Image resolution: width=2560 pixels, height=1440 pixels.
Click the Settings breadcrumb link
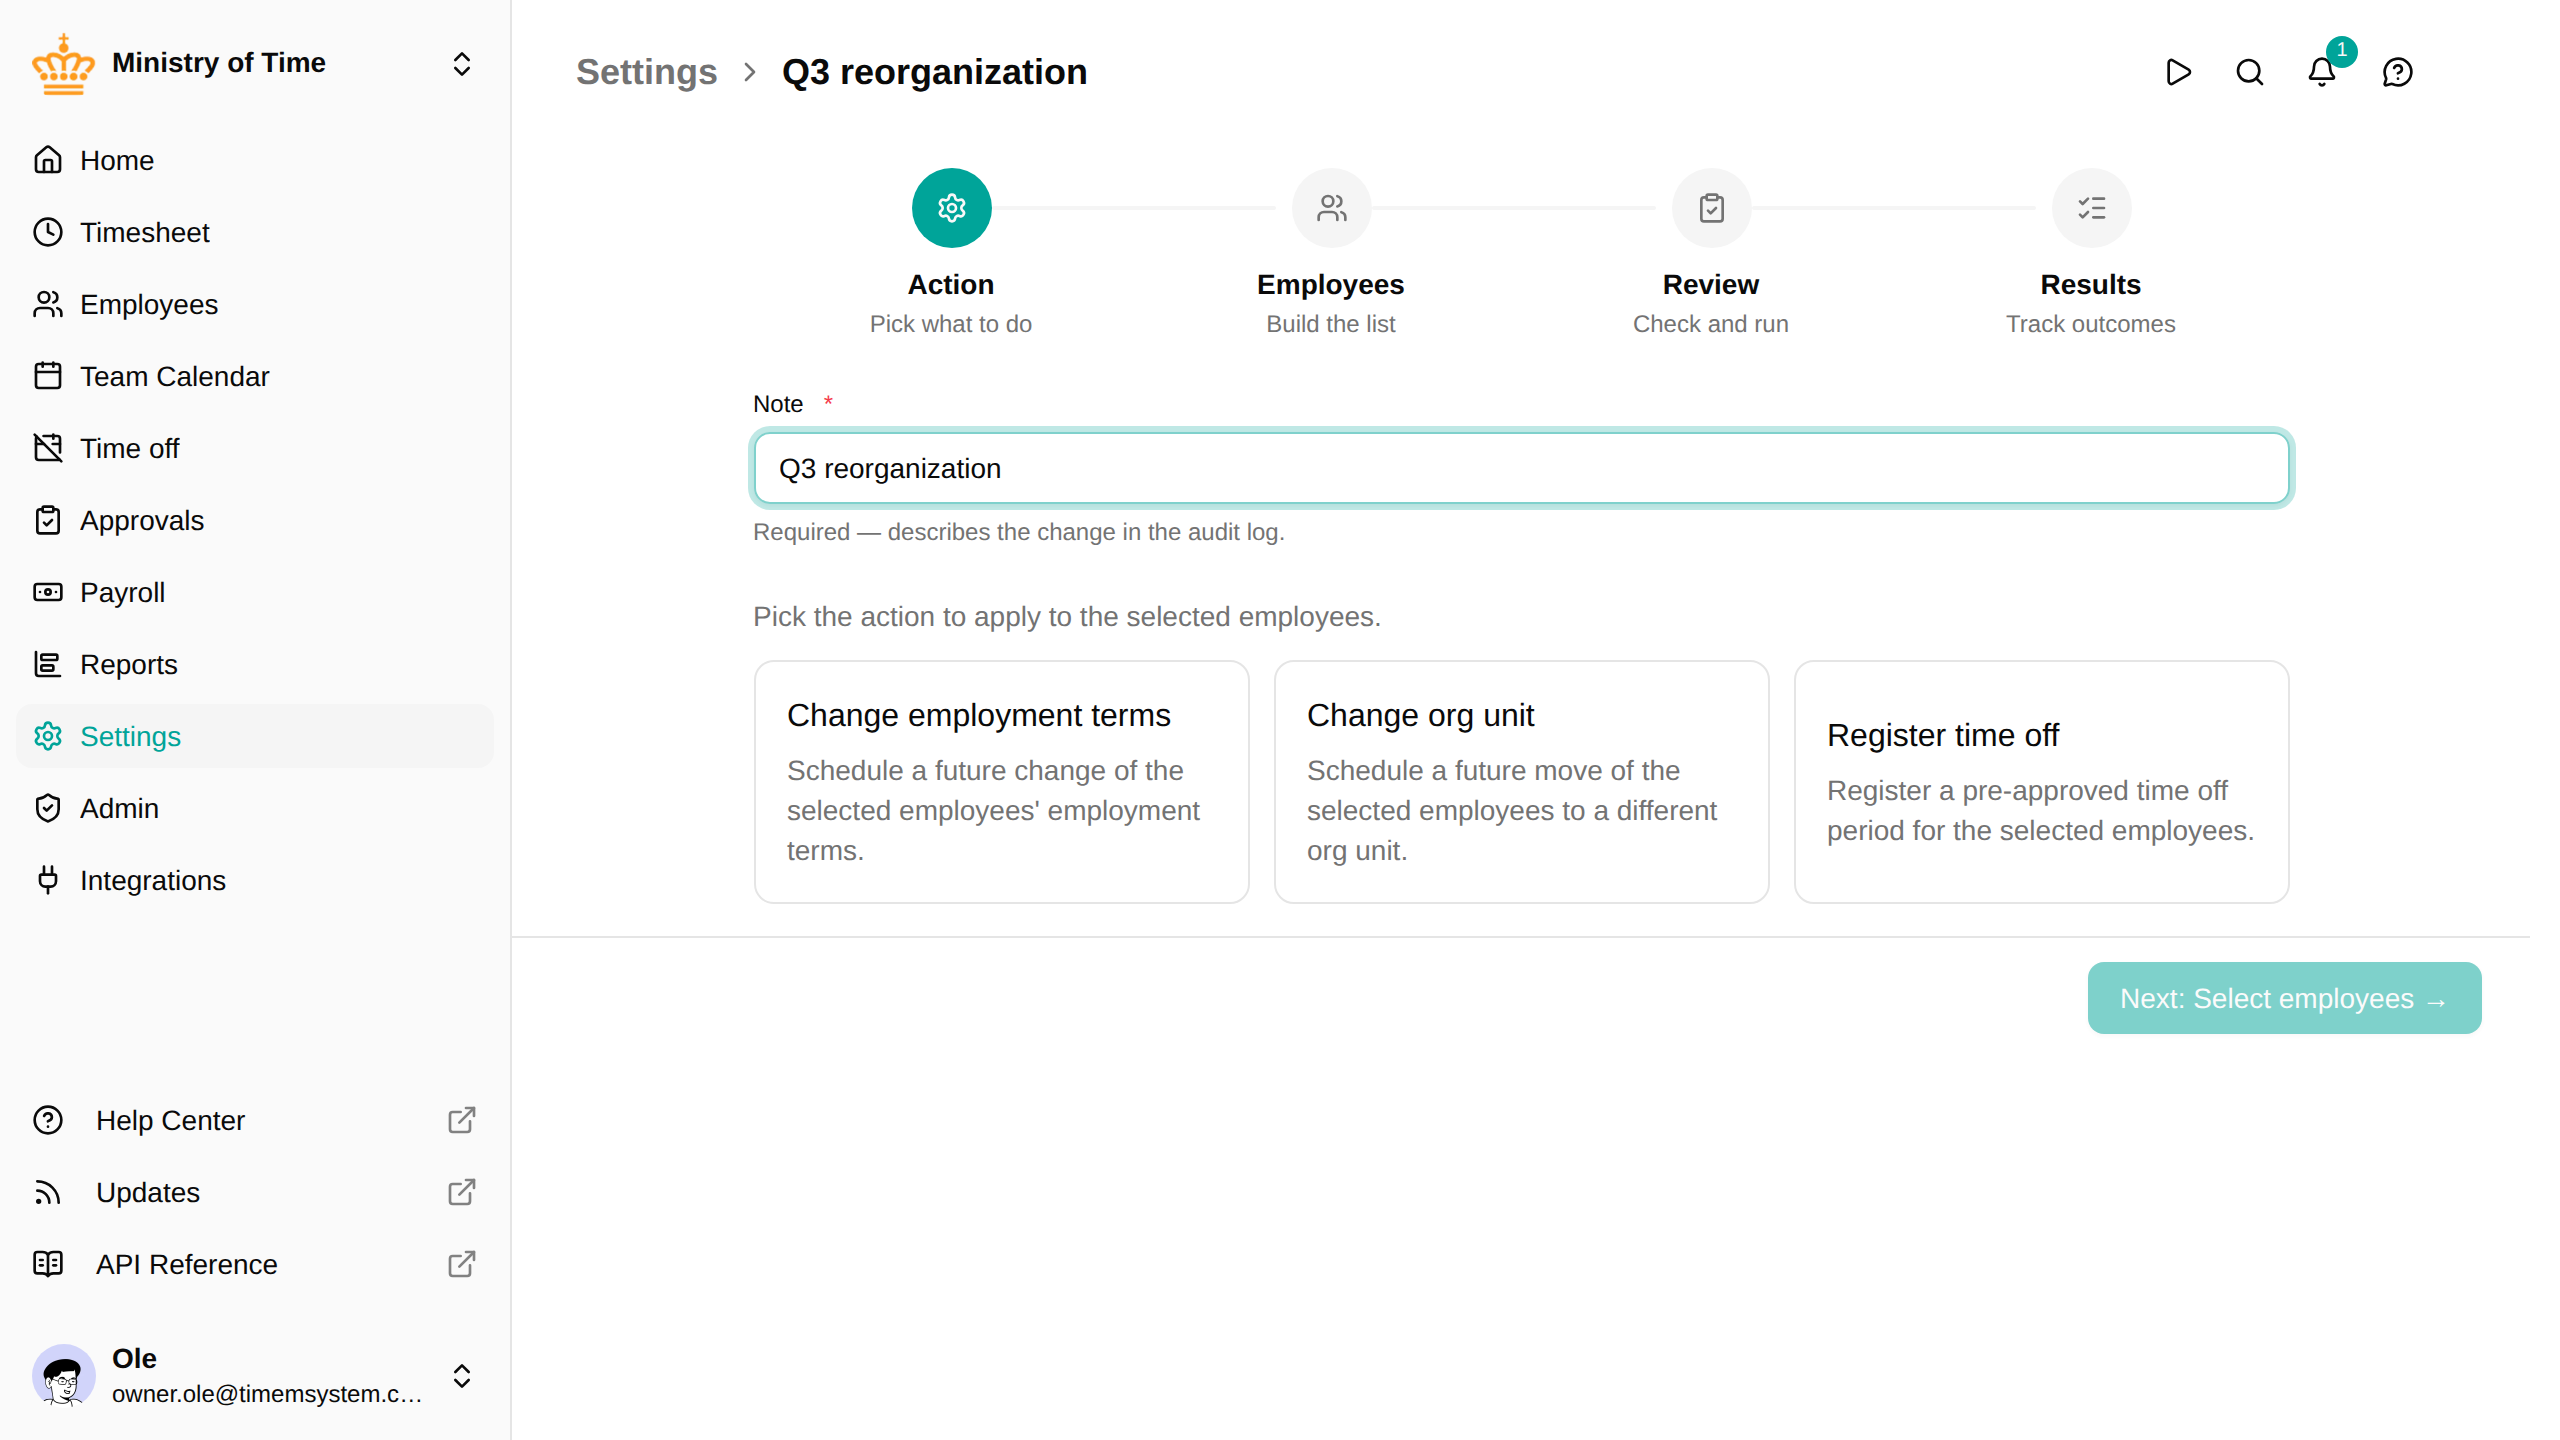(646, 72)
